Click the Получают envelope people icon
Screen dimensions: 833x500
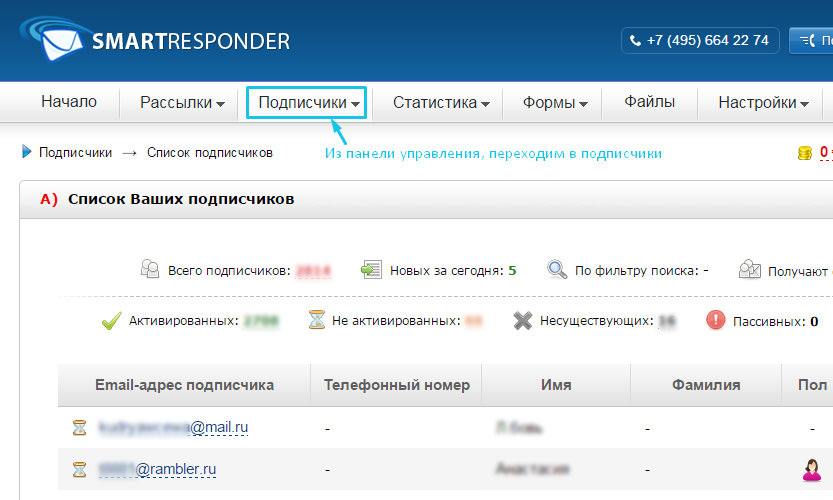pos(750,269)
